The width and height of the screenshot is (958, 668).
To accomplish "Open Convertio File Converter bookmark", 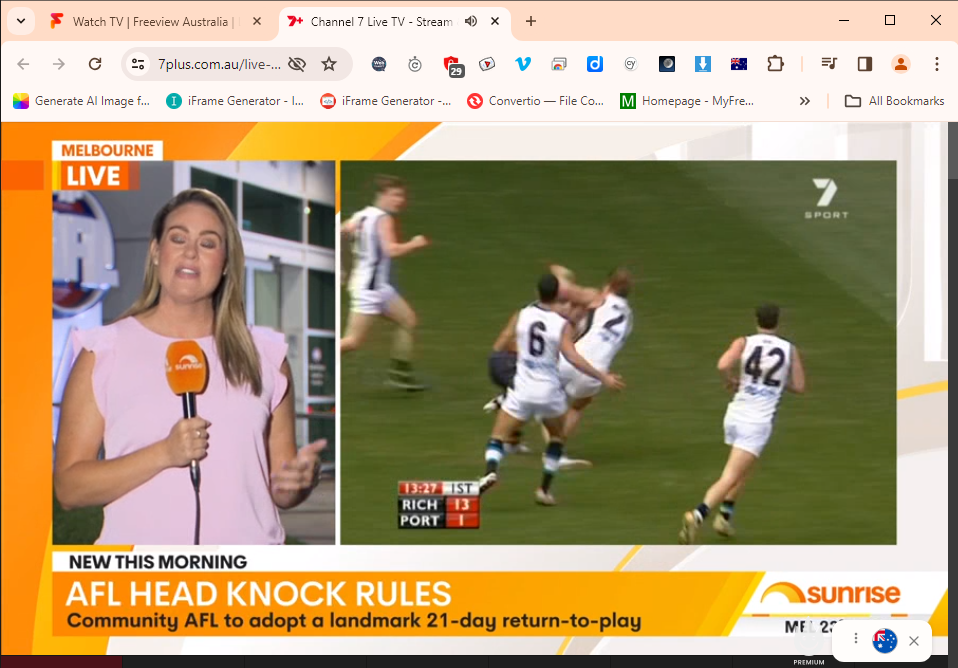I will [535, 101].
